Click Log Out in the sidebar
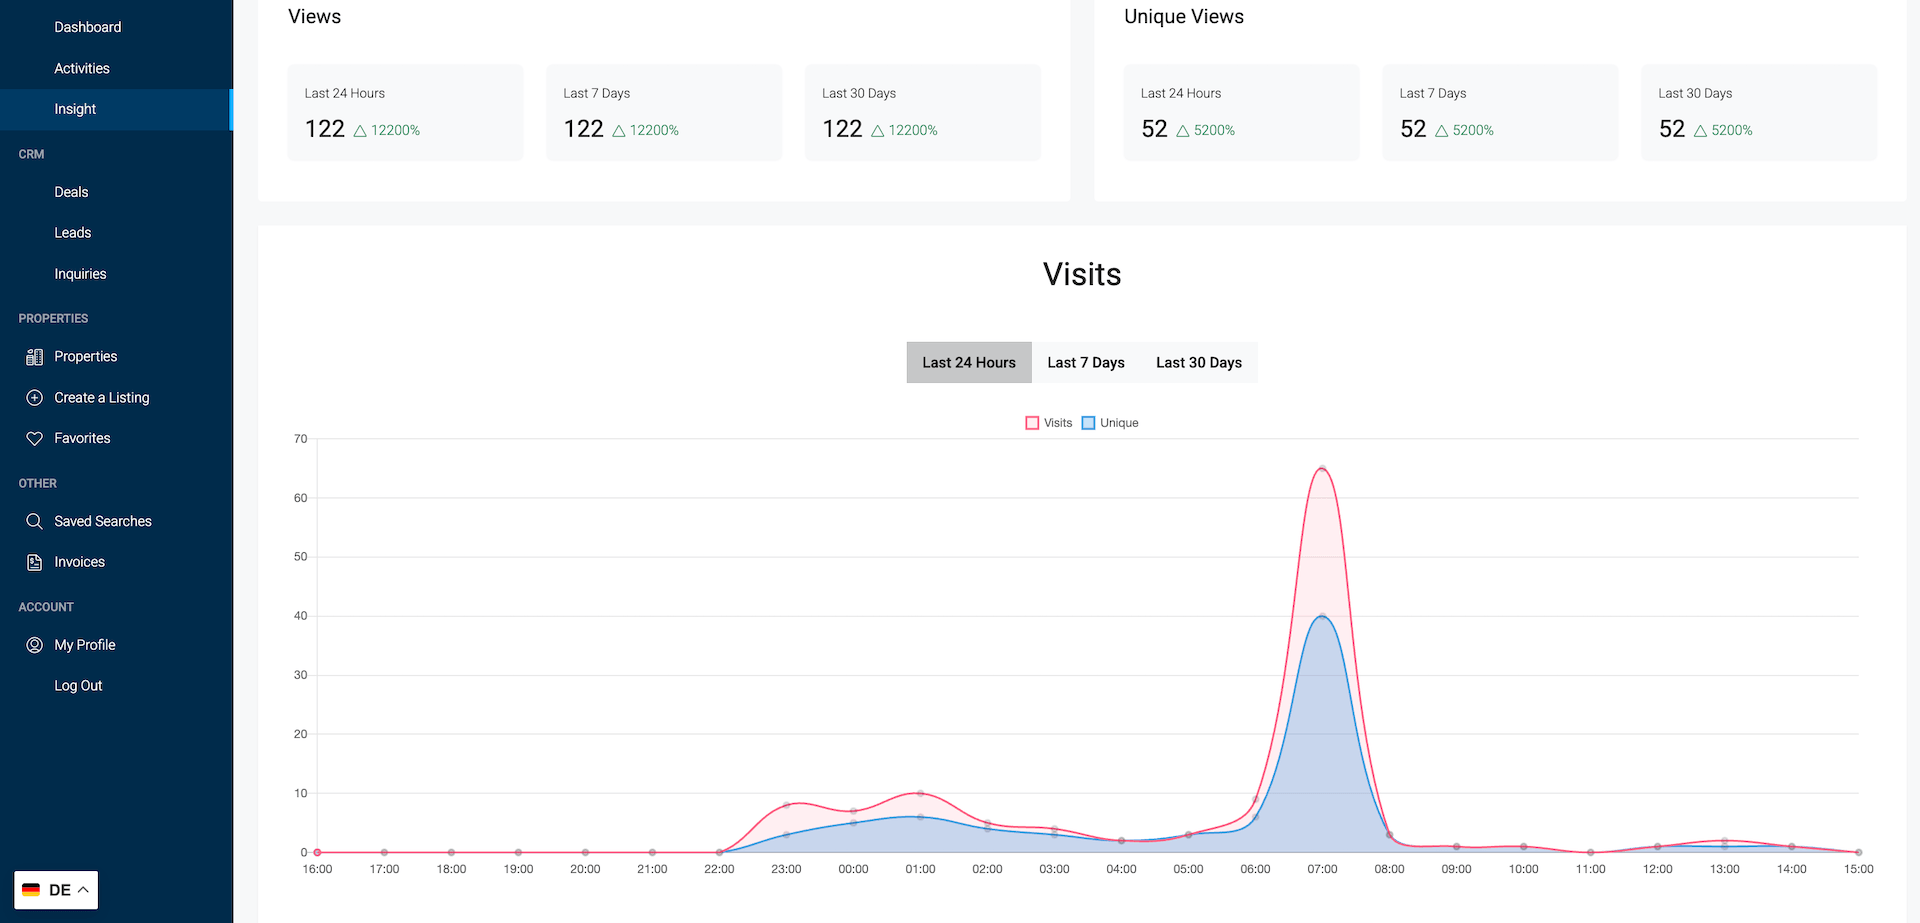The image size is (1920, 923). 78,686
